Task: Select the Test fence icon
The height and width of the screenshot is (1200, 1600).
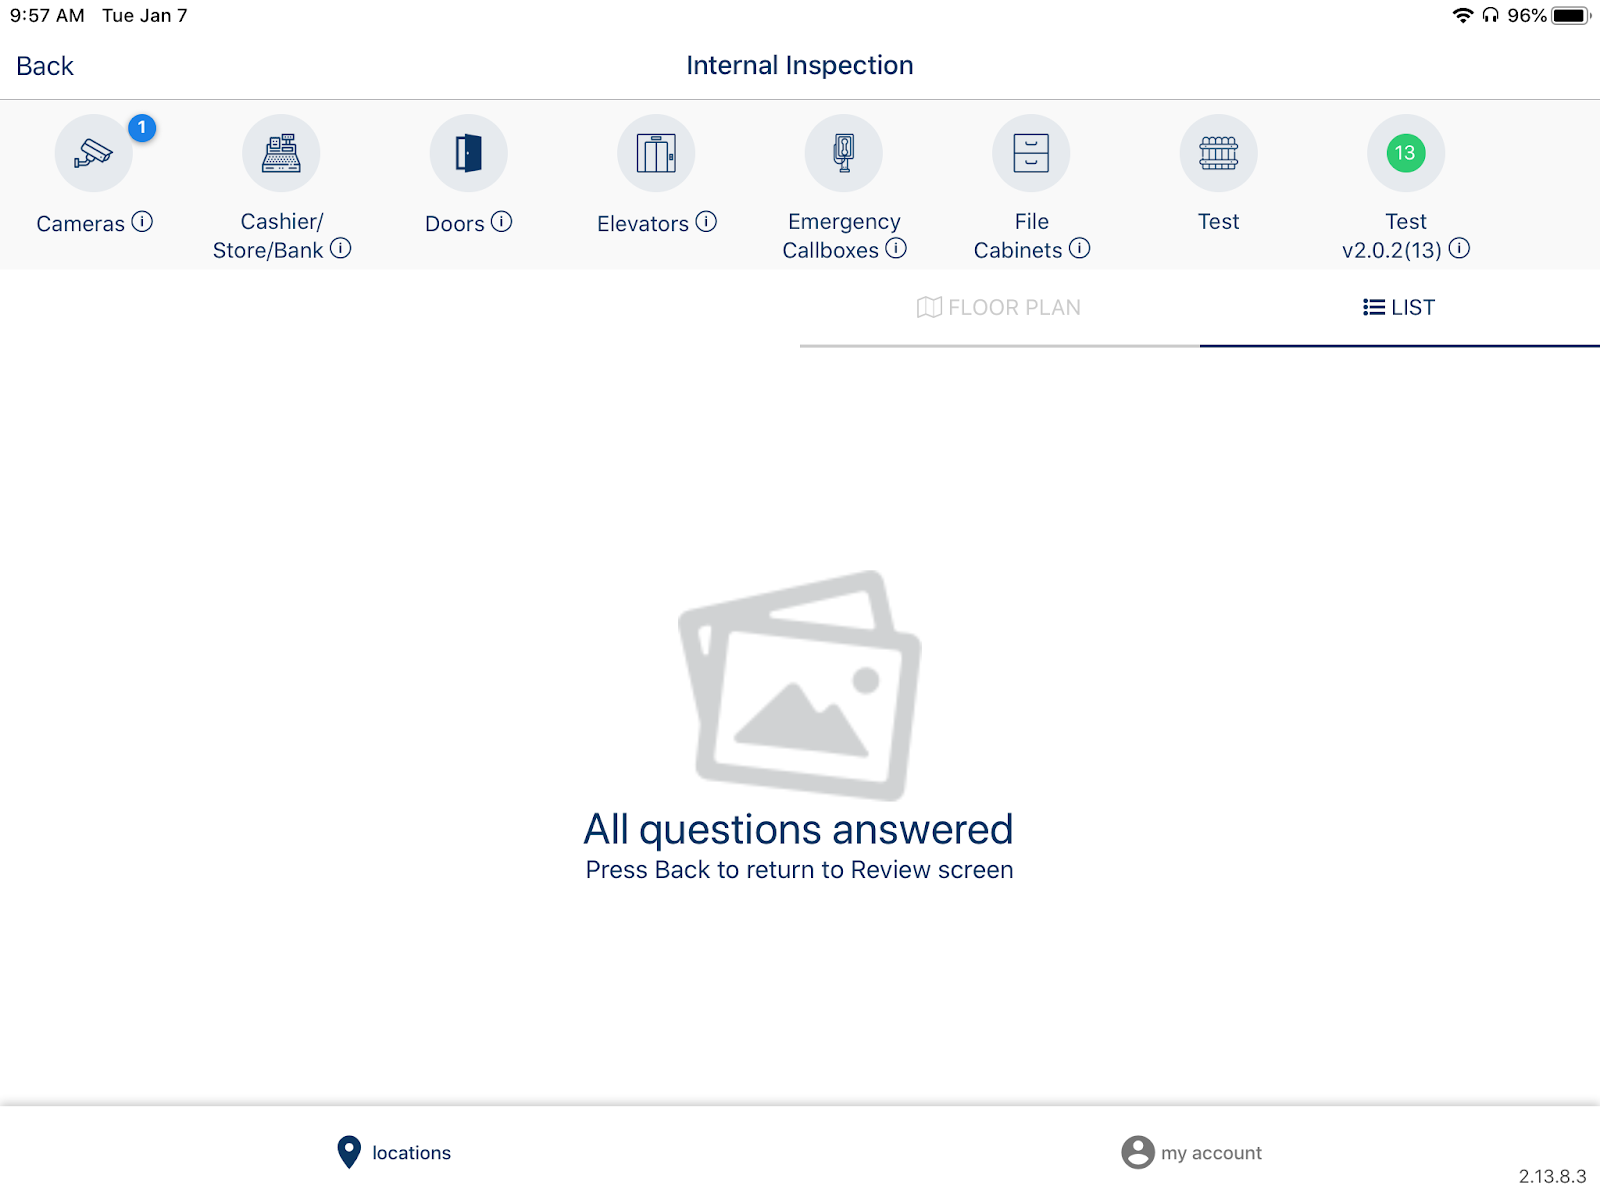Action: [1219, 153]
